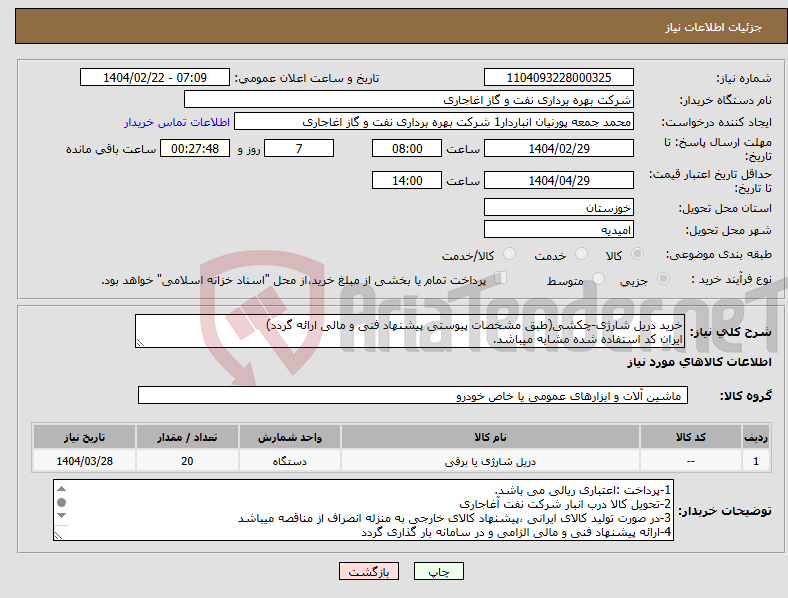788x598 pixels.
Task: Click the item name cell دریل شارژی یا برقی
Action: [x=490, y=461]
